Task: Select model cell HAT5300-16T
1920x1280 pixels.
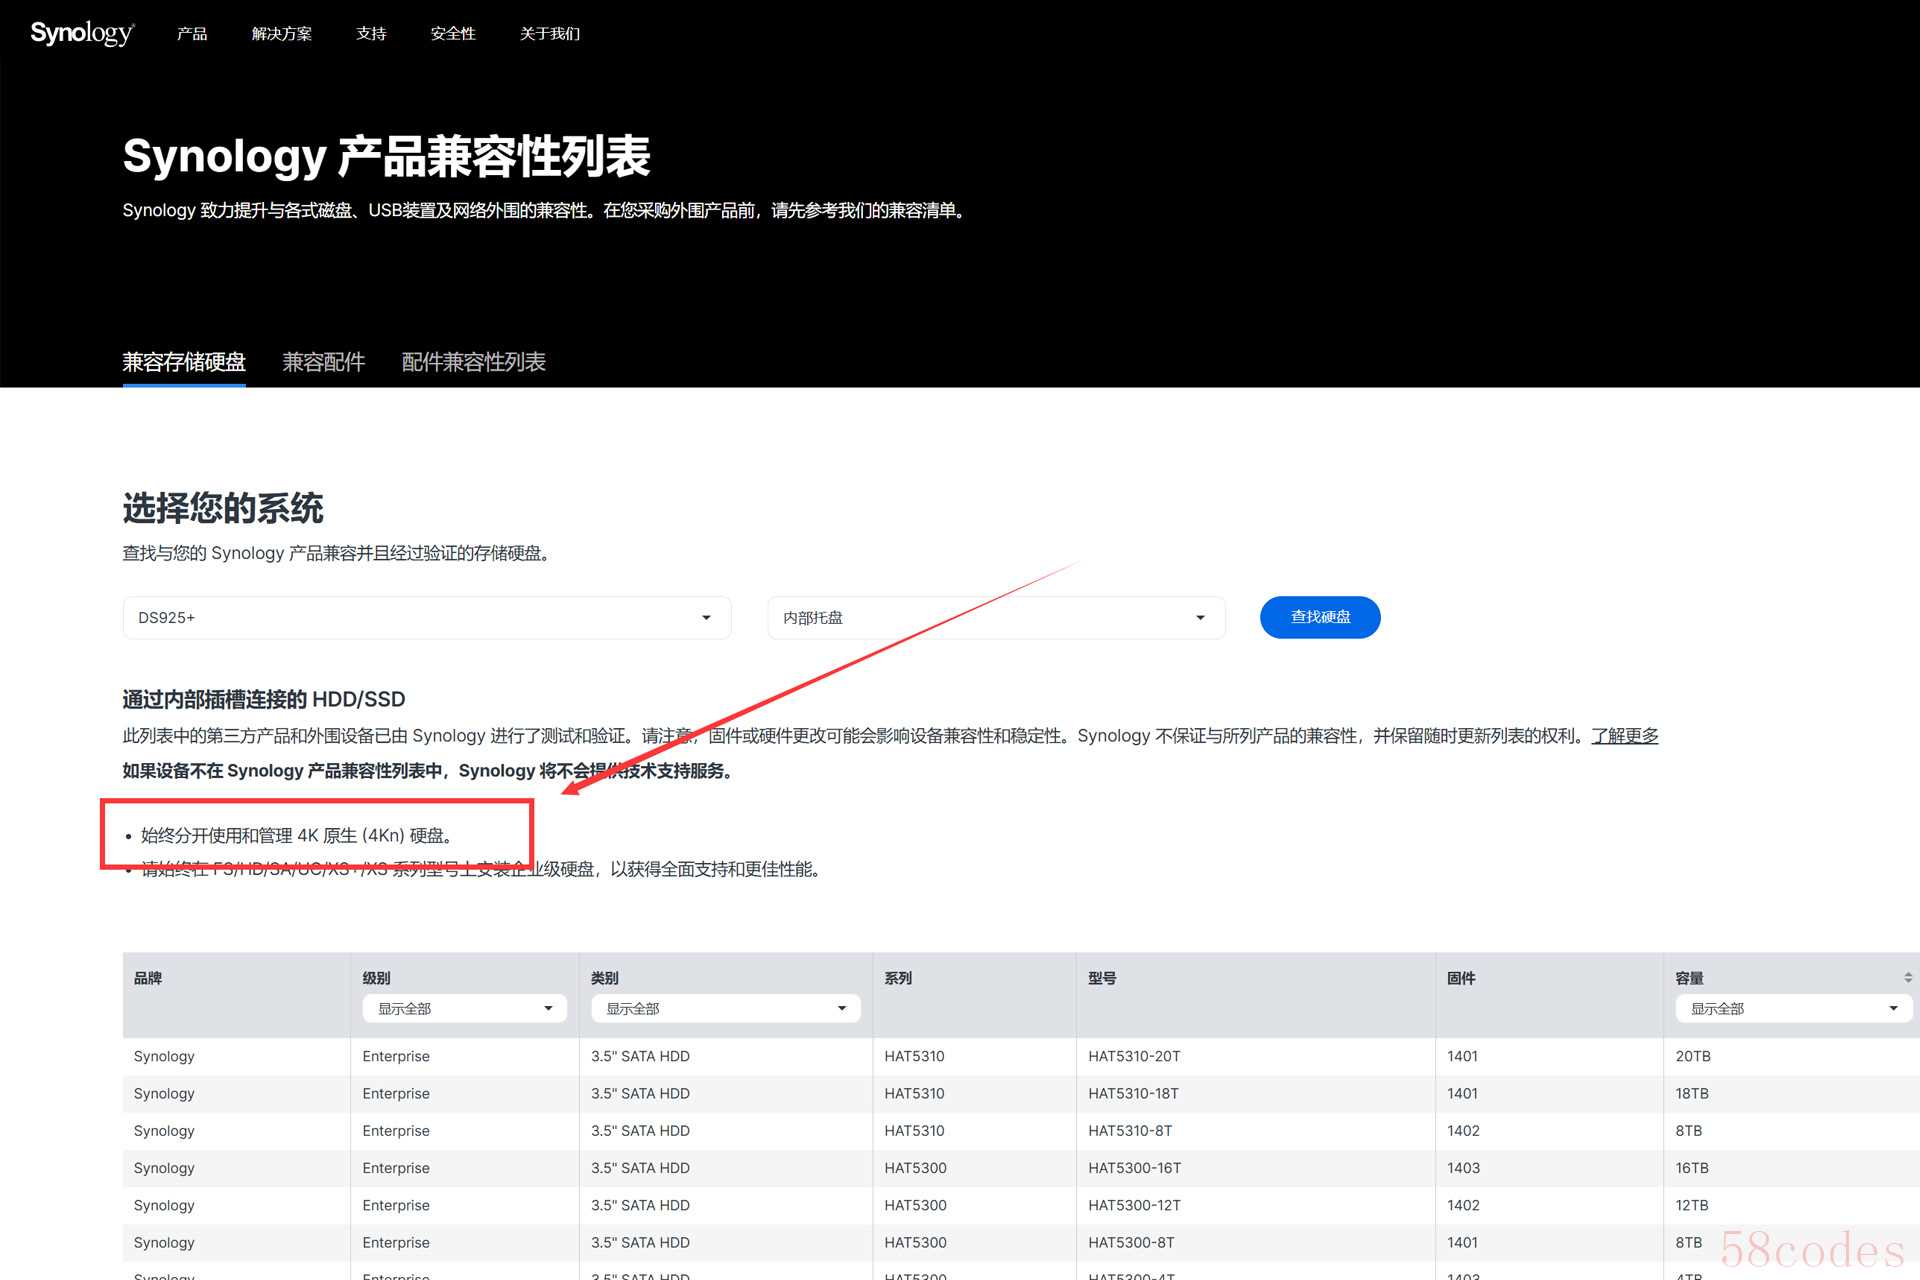Action: [x=1134, y=1168]
